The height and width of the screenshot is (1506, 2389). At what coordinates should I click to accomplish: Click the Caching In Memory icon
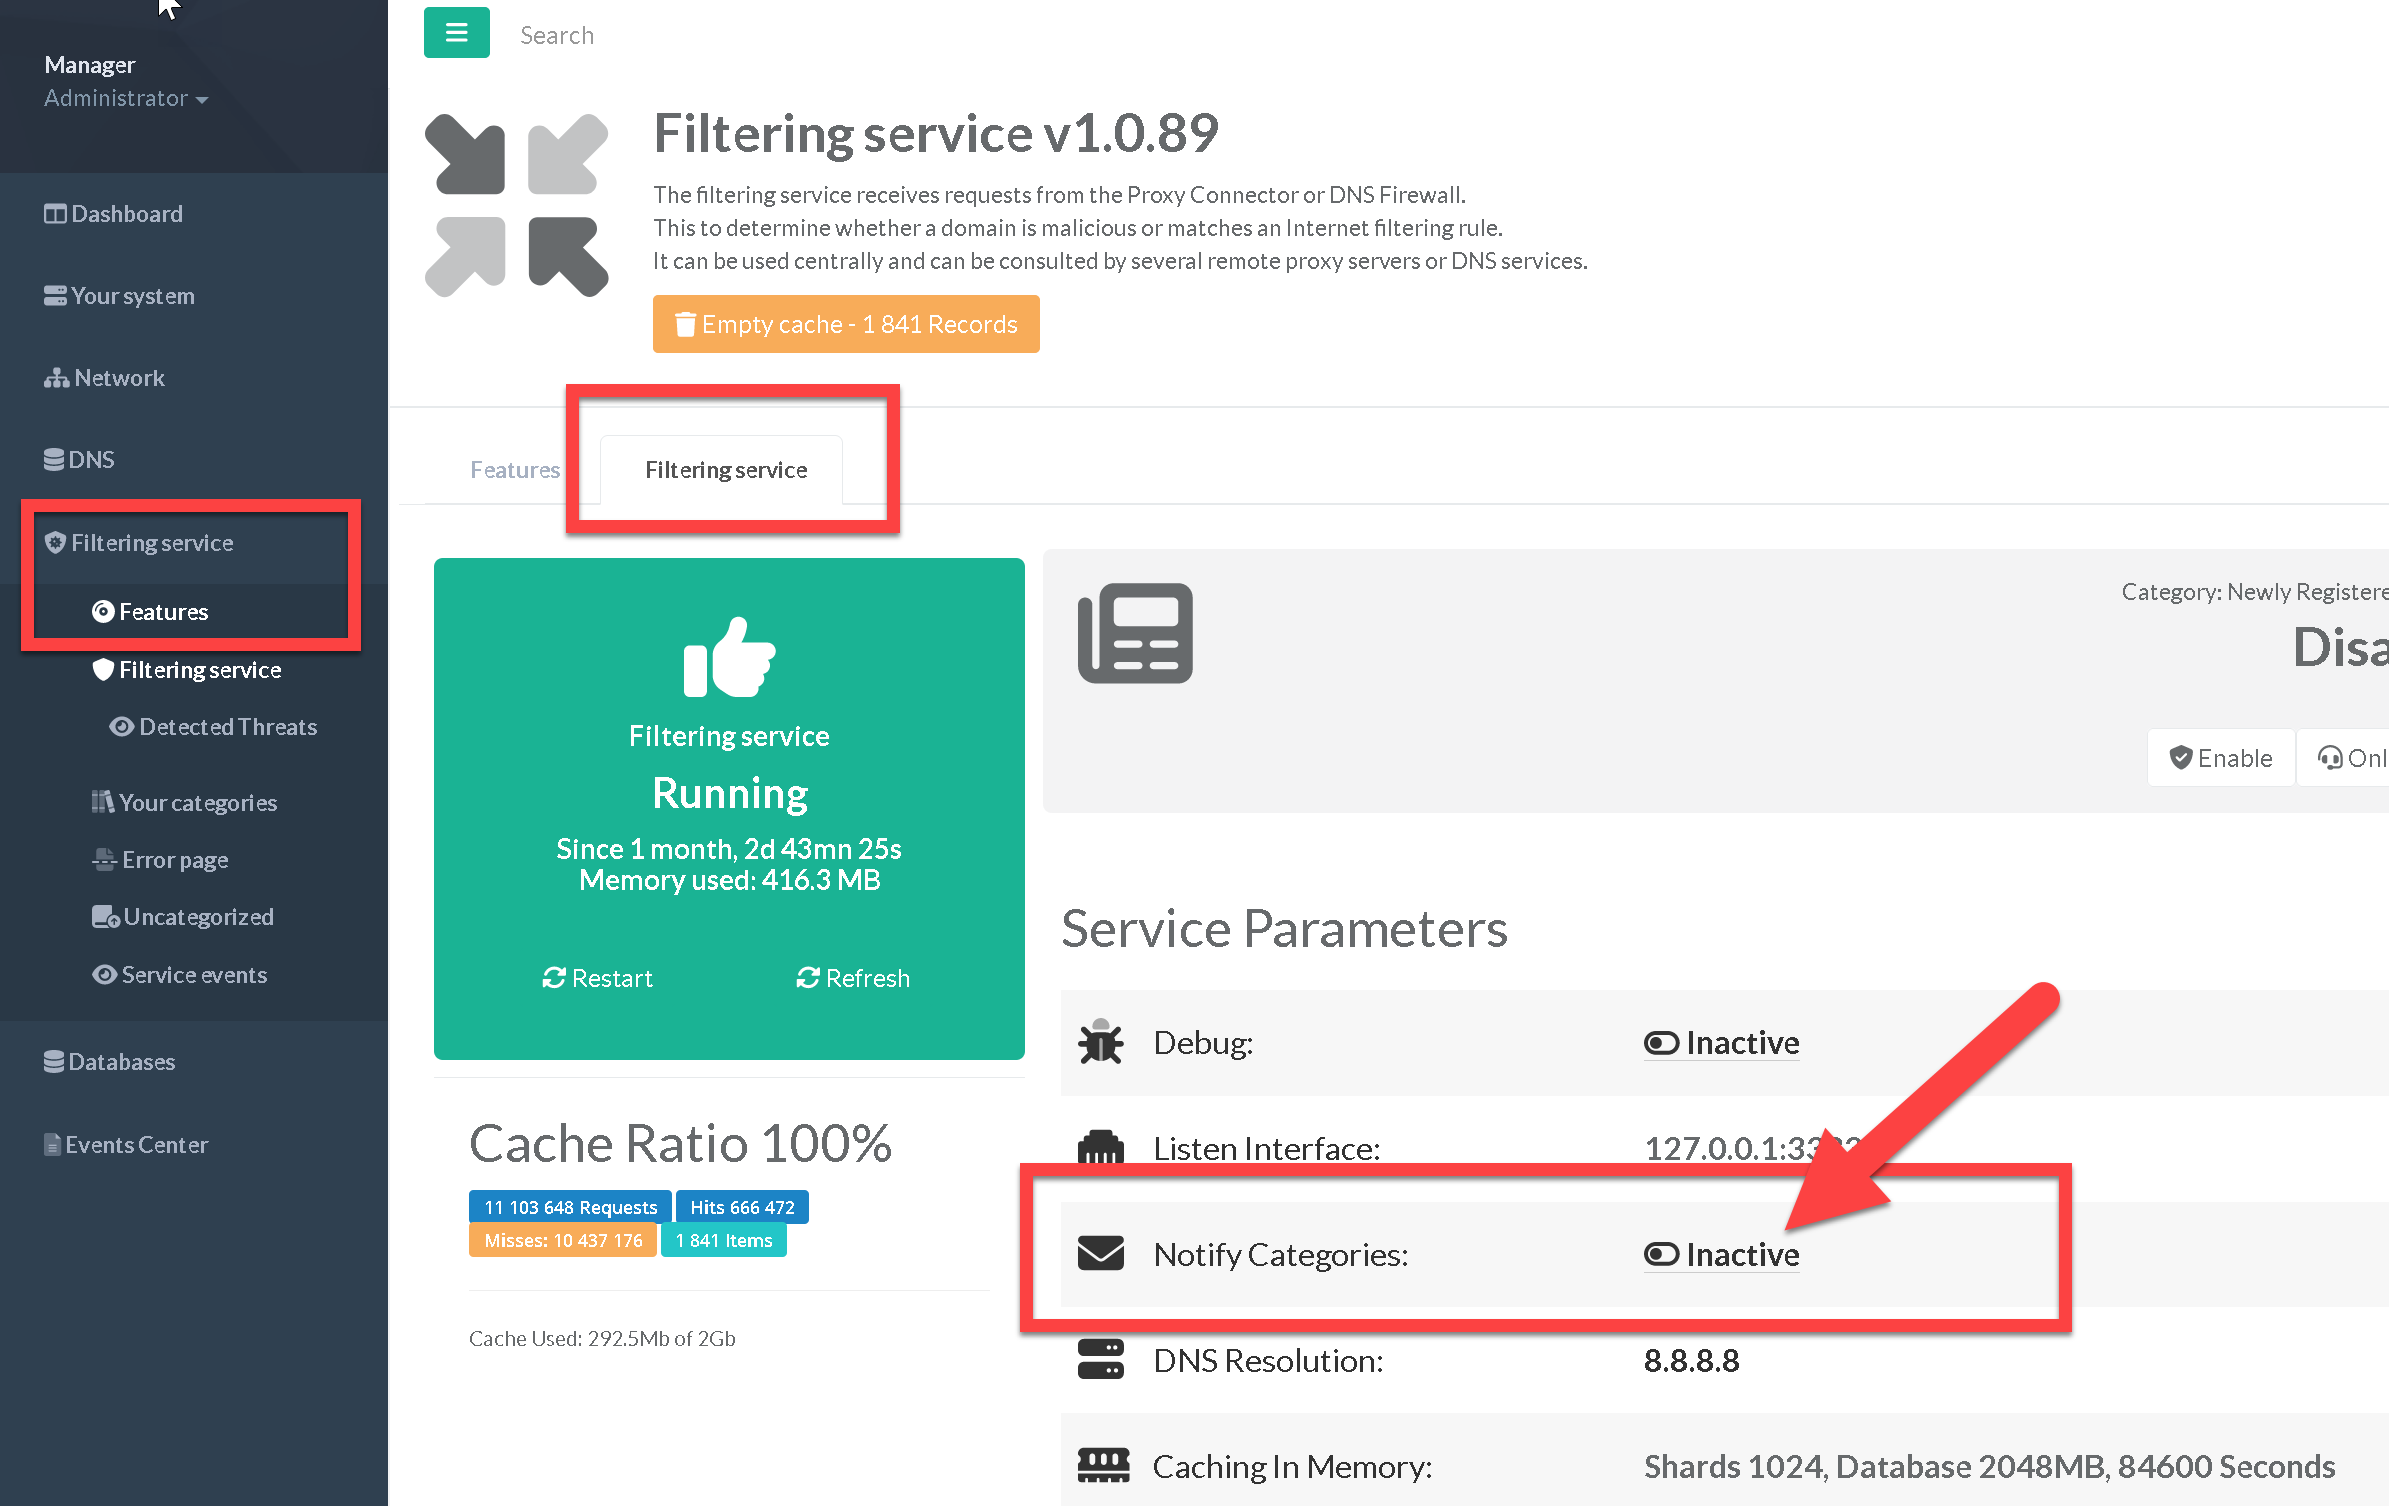(1102, 1465)
